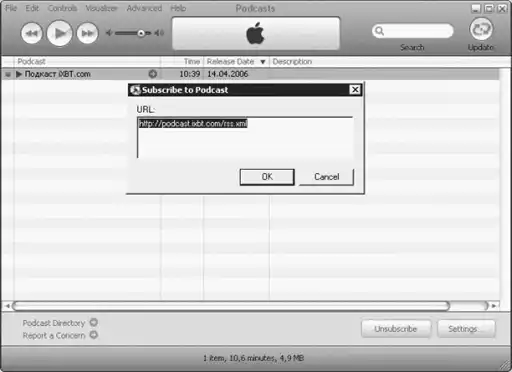Click Cancel in Subscribe to Podcast dialog

326,177
